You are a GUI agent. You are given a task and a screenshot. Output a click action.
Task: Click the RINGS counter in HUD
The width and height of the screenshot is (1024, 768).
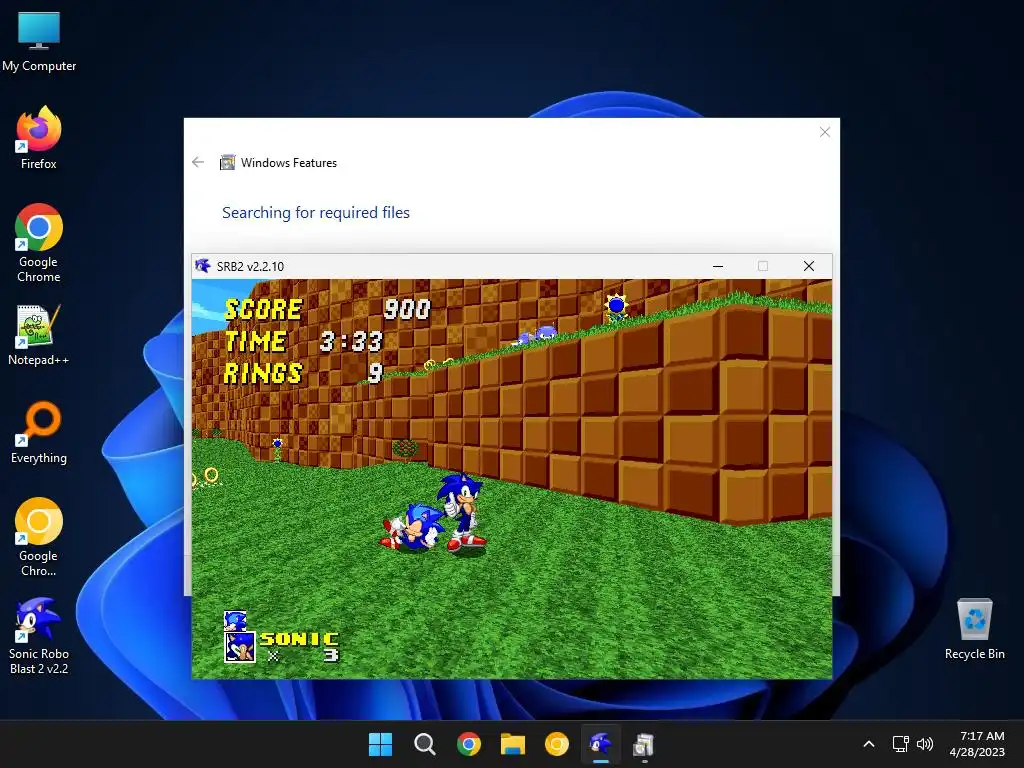[x=304, y=374]
